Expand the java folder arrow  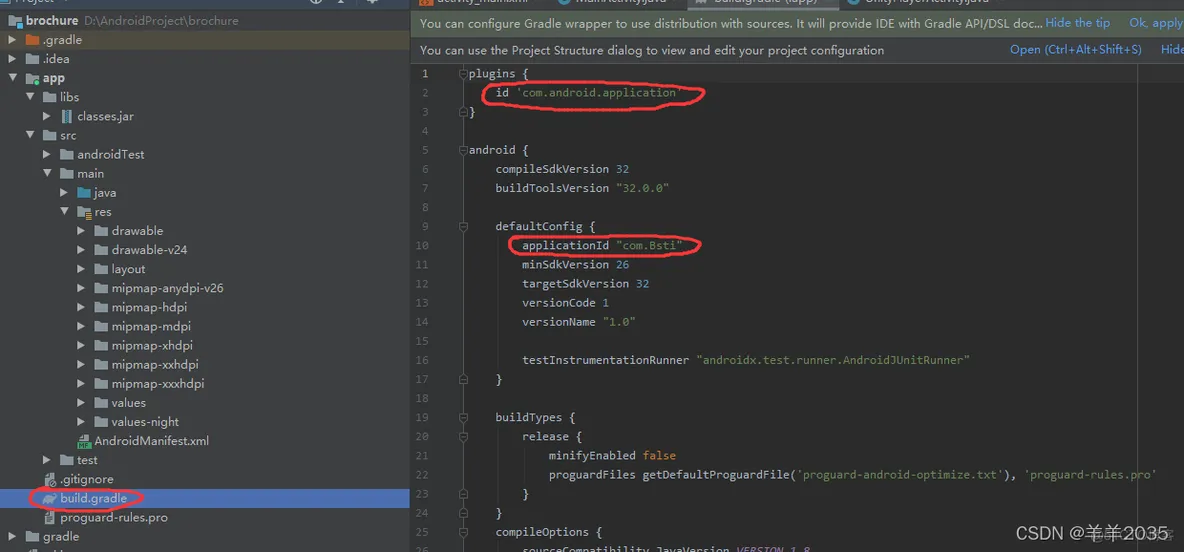coord(64,193)
